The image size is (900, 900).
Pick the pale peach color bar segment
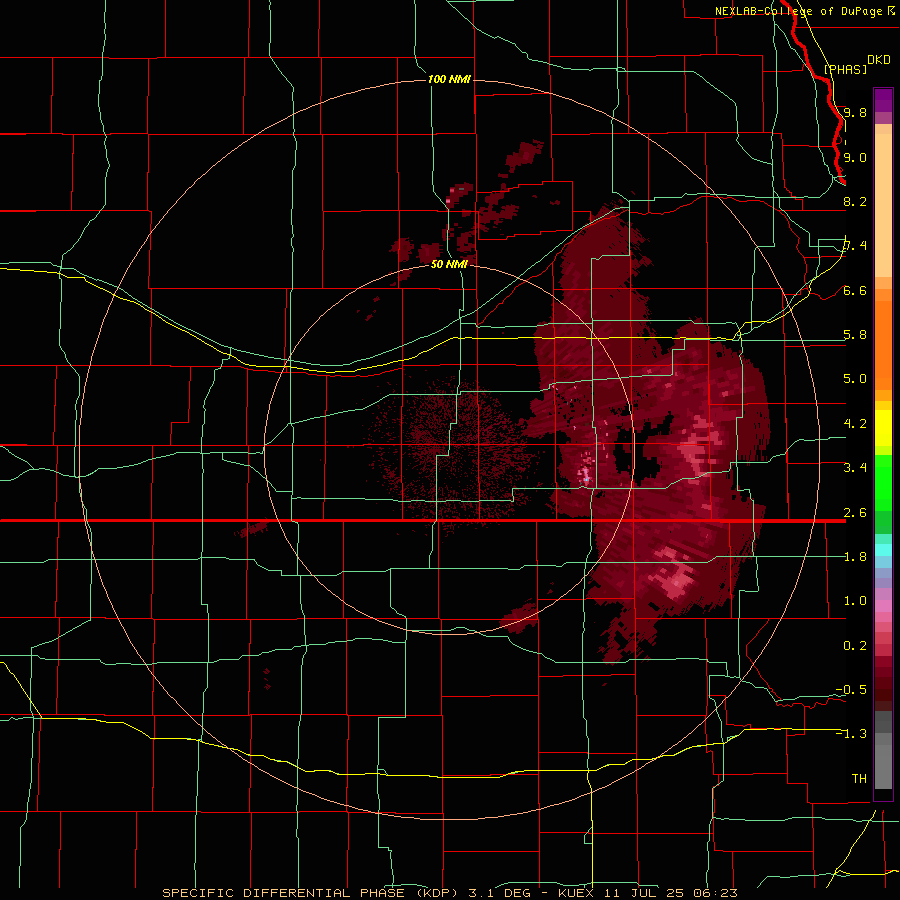pyautogui.click(x=883, y=206)
